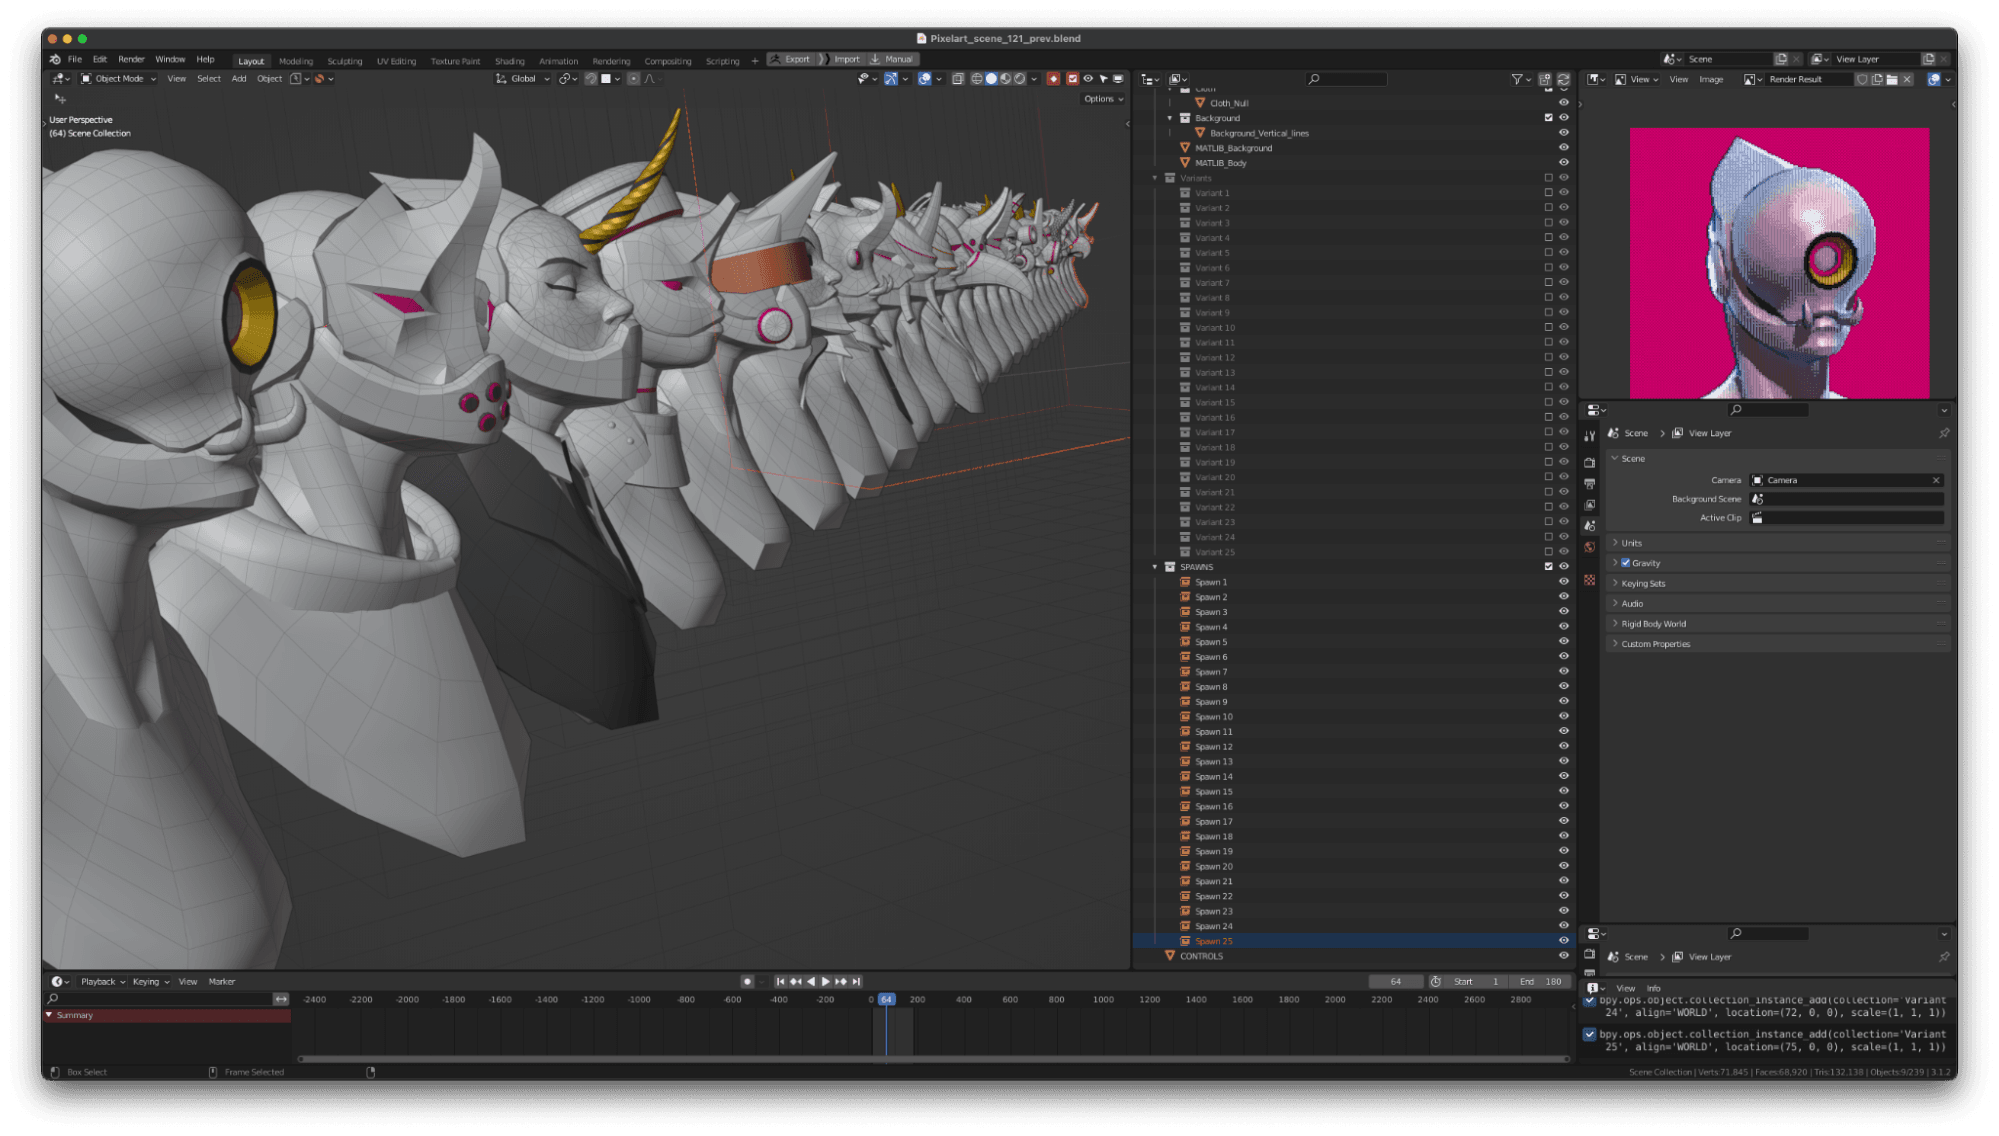The width and height of the screenshot is (1999, 1136).
Task: Click the Import button
Action: [x=841, y=59]
